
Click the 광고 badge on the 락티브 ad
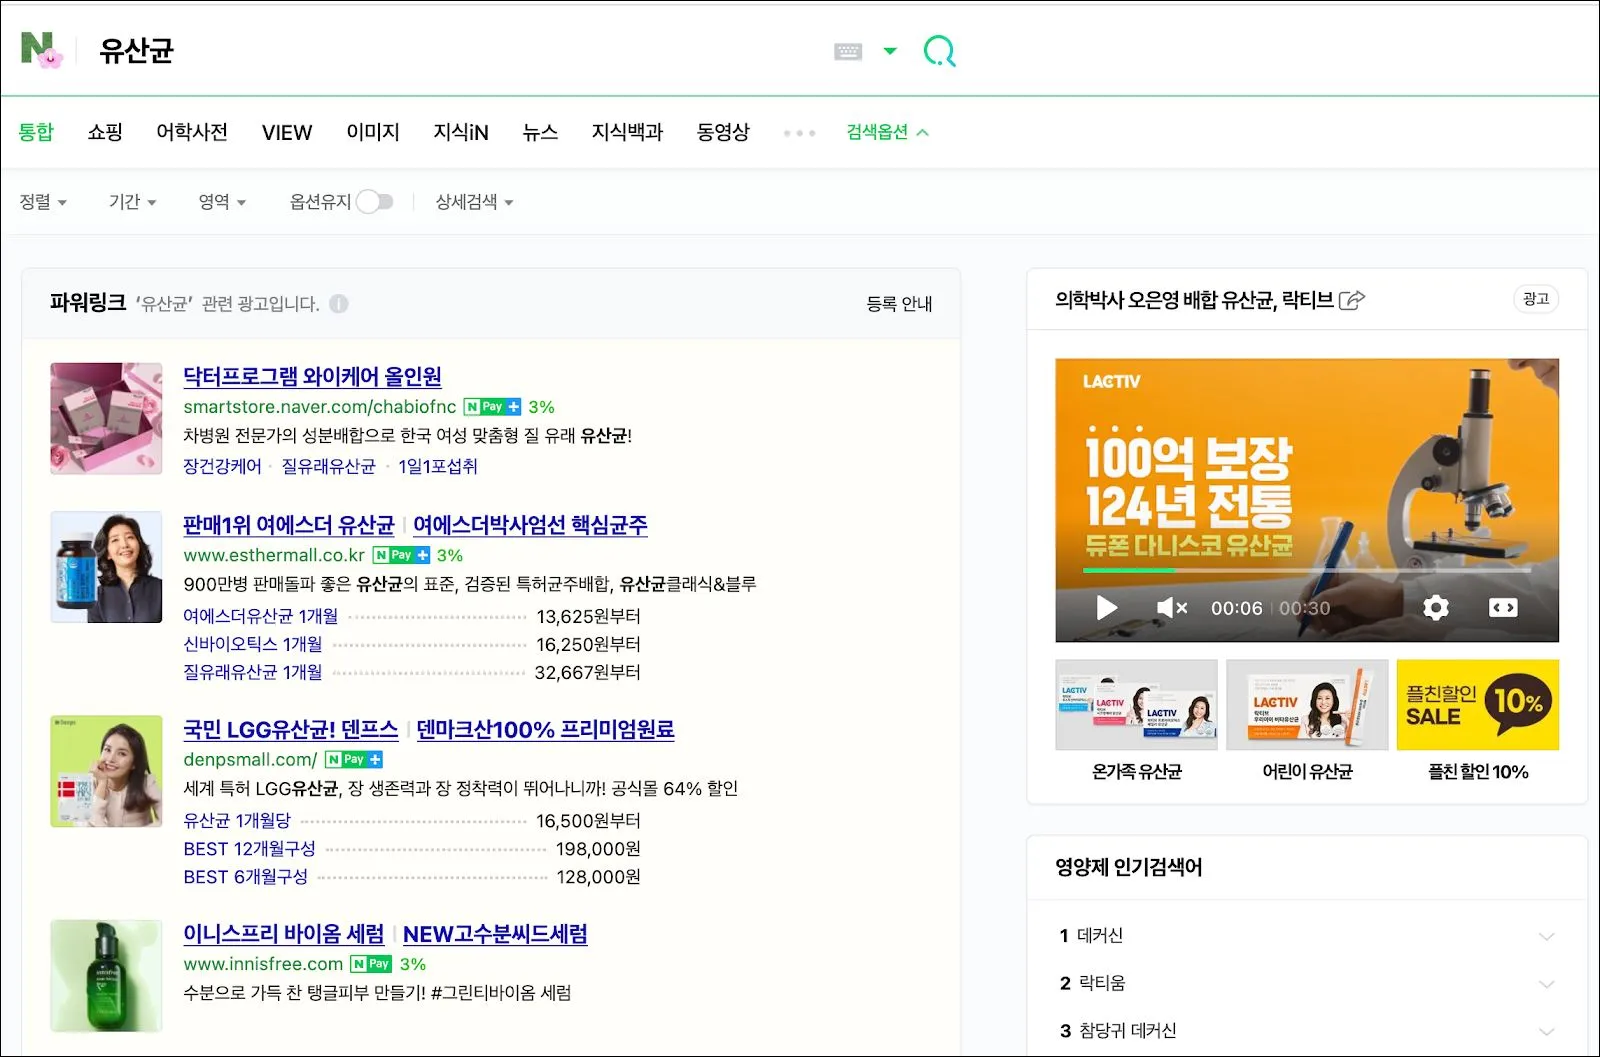point(1536,299)
